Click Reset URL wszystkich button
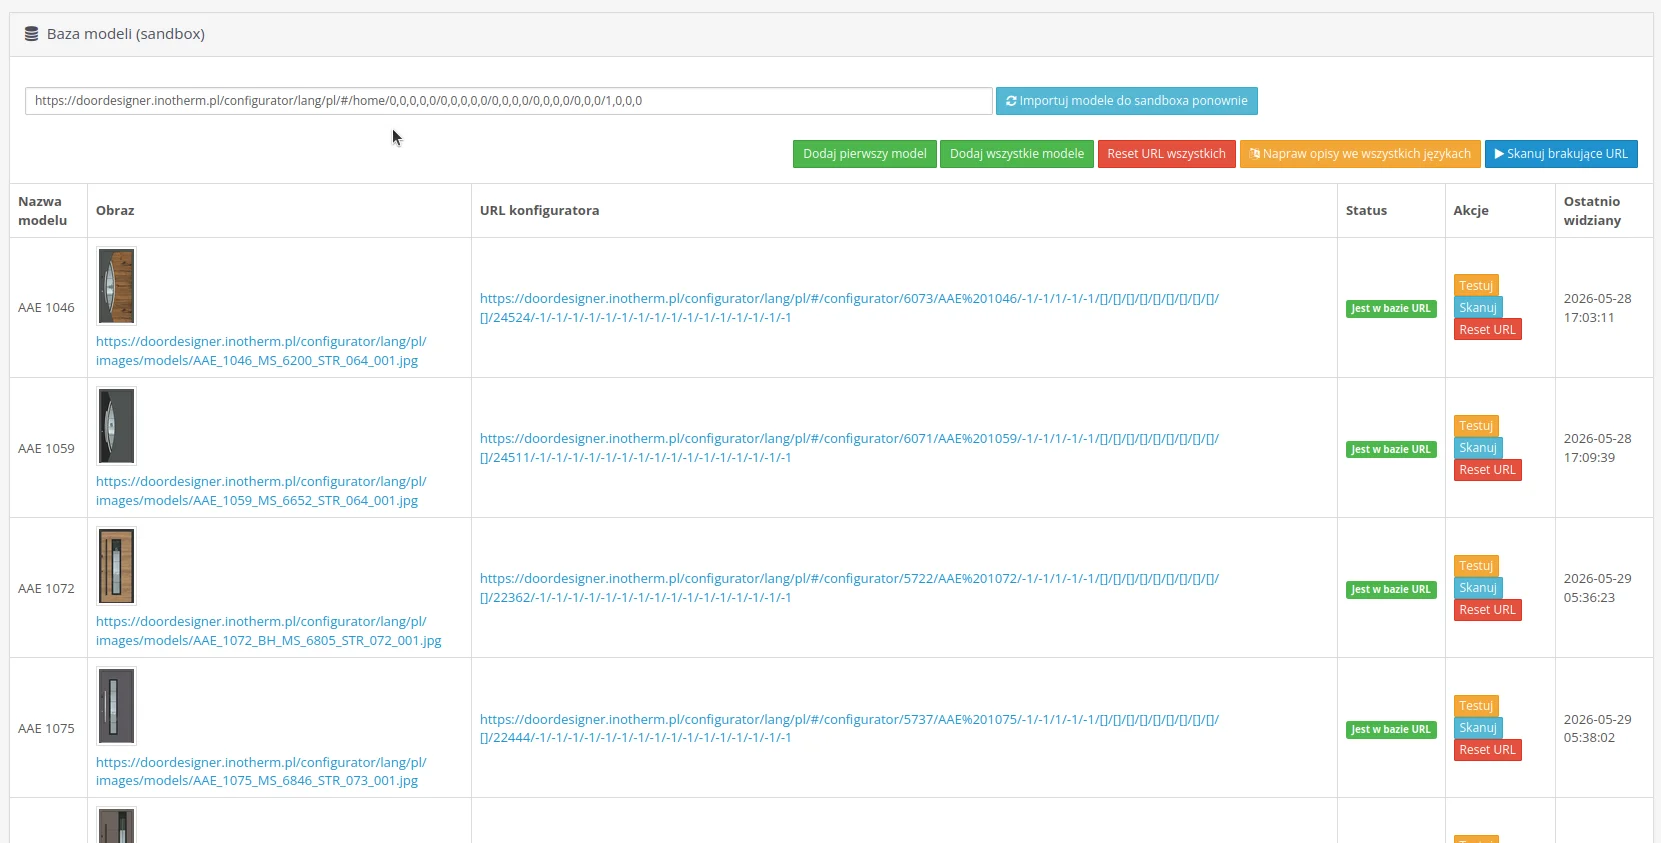This screenshot has height=843, width=1661. pyautogui.click(x=1166, y=154)
